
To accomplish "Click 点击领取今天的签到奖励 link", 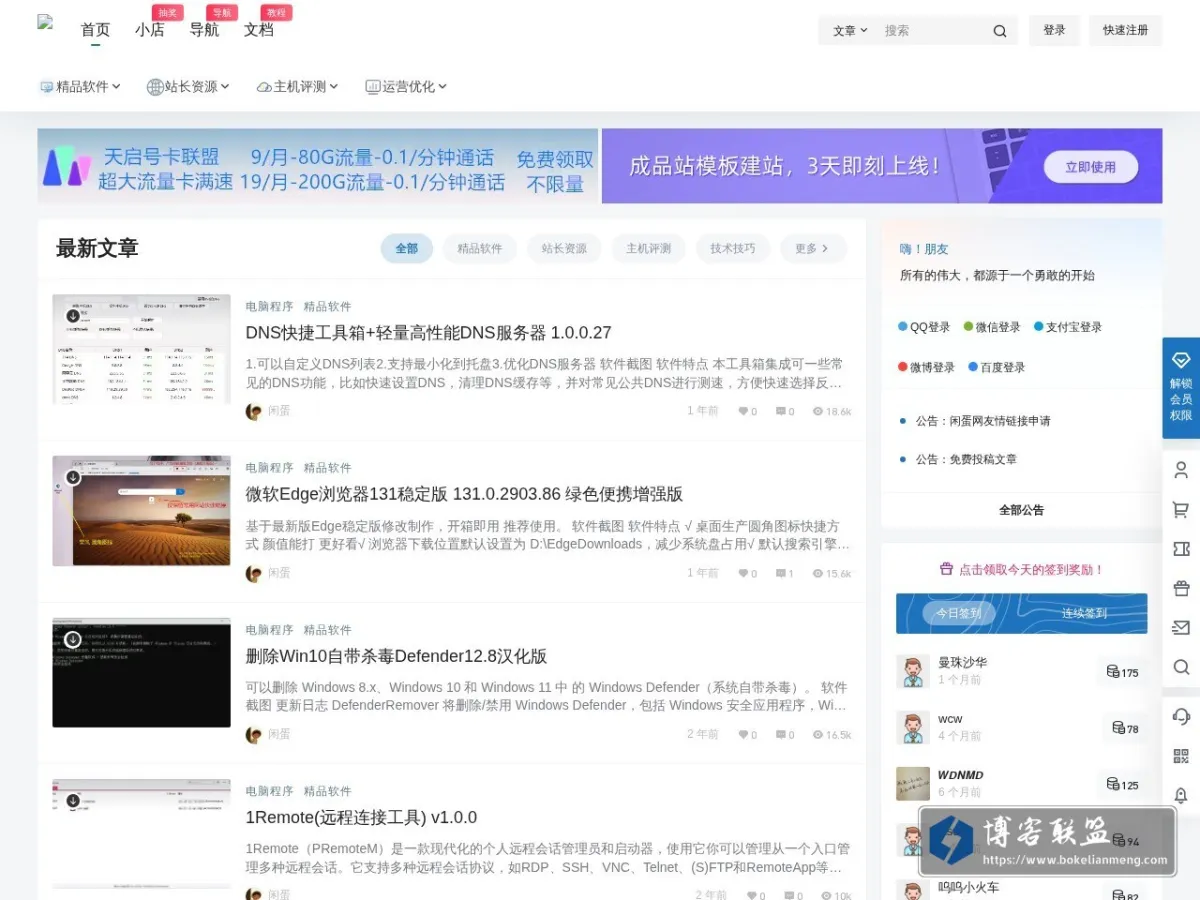I will click(1022, 570).
